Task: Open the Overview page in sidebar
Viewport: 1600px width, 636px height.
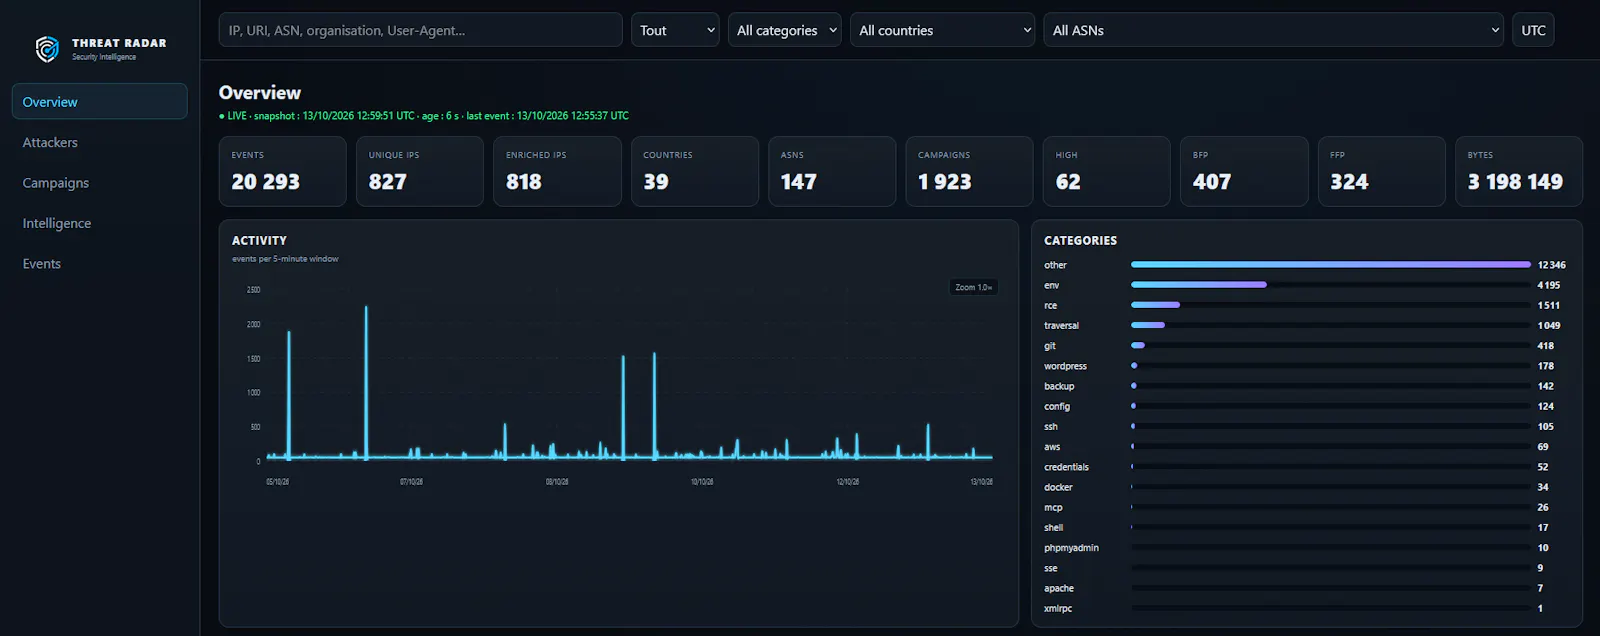Action: pos(99,102)
